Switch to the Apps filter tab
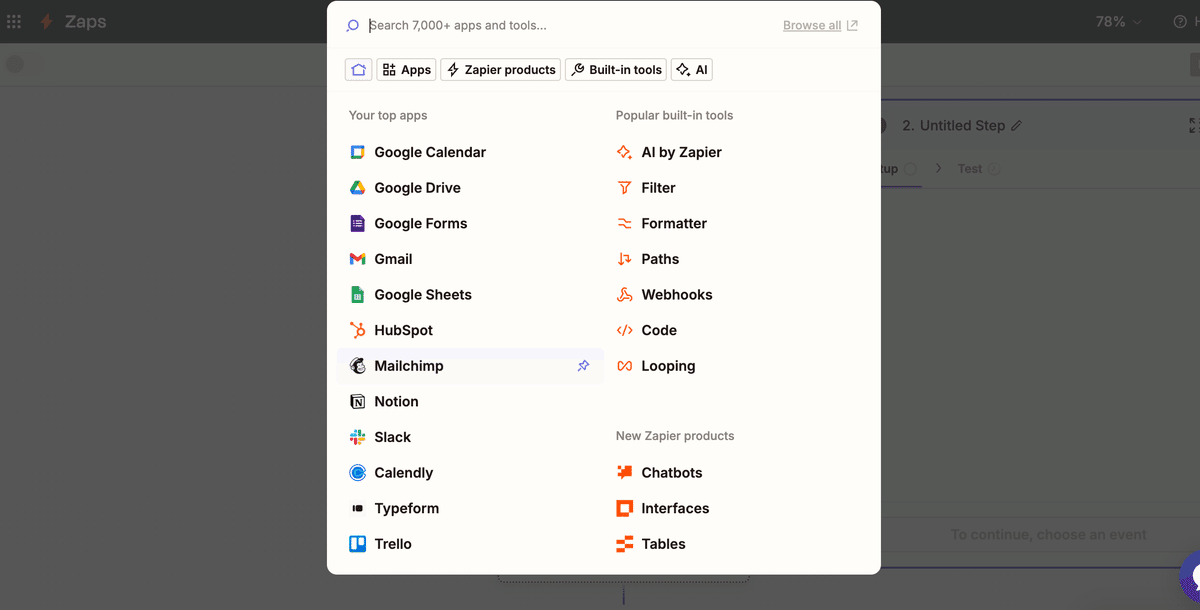The width and height of the screenshot is (1200, 610). click(406, 70)
